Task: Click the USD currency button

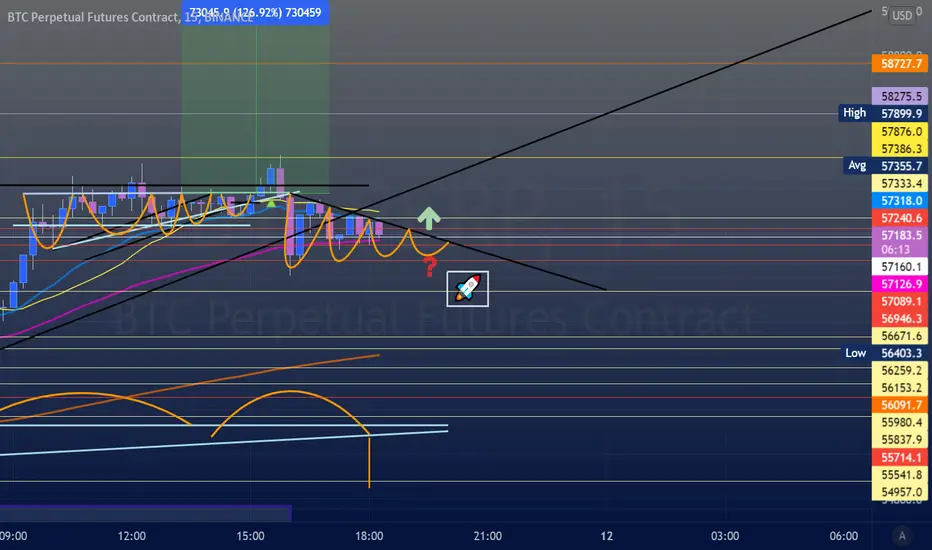Action: 902,15
